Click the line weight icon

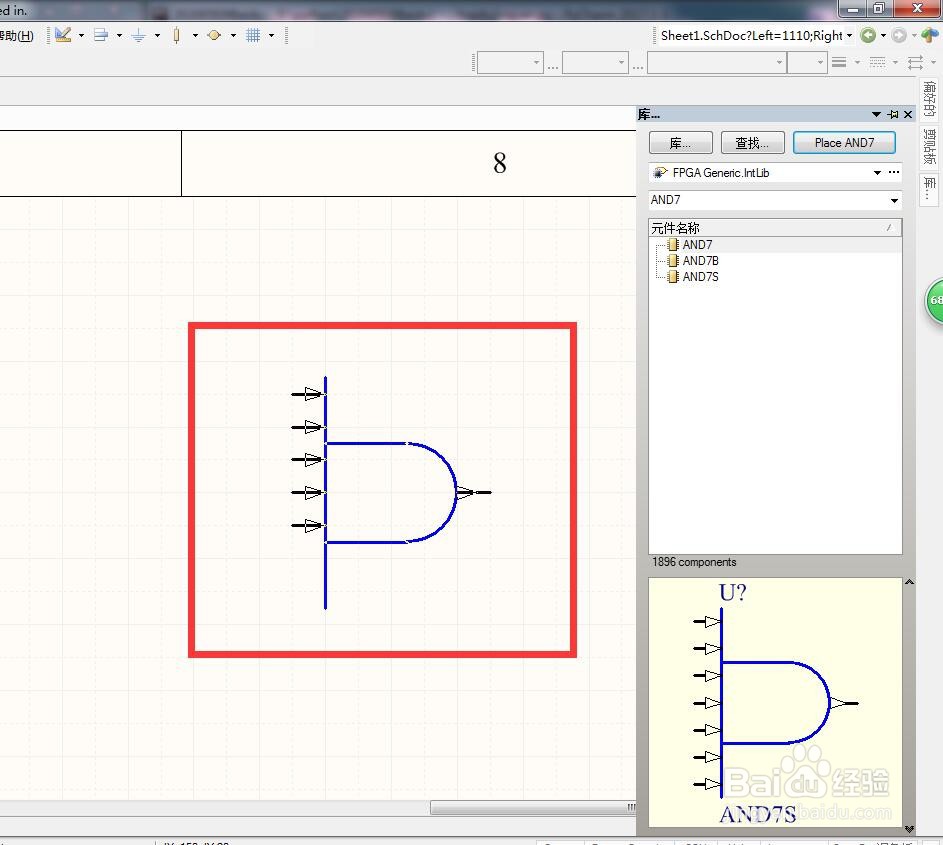[840, 62]
